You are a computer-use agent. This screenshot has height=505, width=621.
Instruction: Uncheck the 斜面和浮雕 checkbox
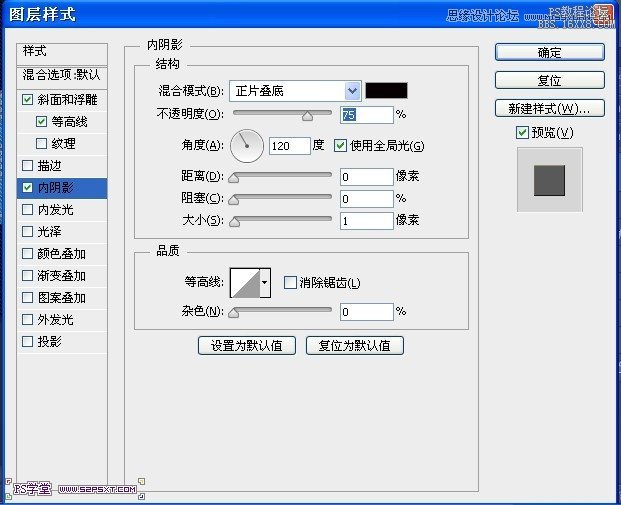(27, 99)
